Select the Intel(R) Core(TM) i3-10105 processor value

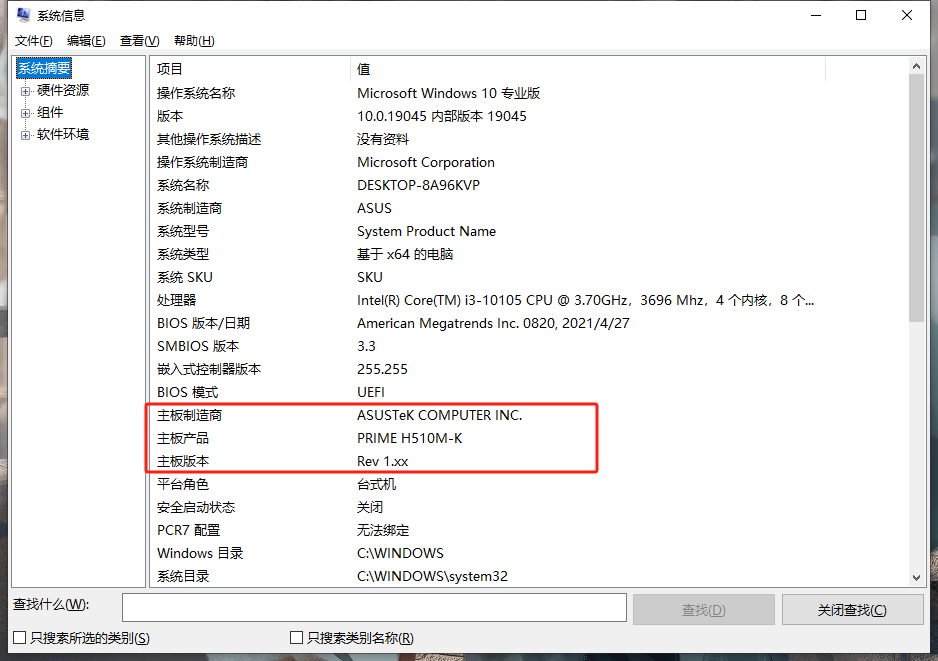point(585,300)
